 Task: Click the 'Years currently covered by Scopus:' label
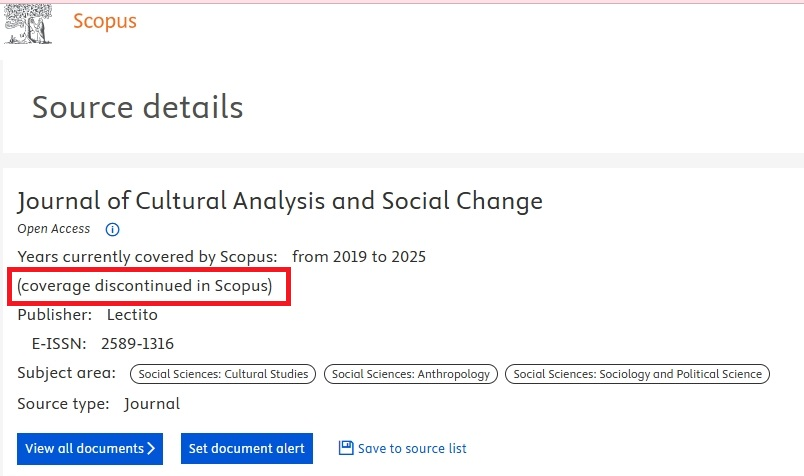pyautogui.click(x=148, y=256)
